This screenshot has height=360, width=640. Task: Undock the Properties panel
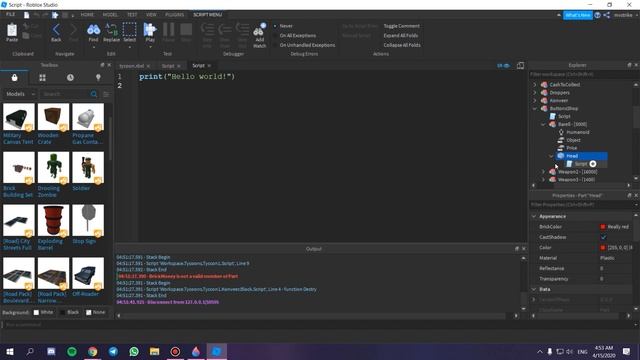[x=629, y=196]
